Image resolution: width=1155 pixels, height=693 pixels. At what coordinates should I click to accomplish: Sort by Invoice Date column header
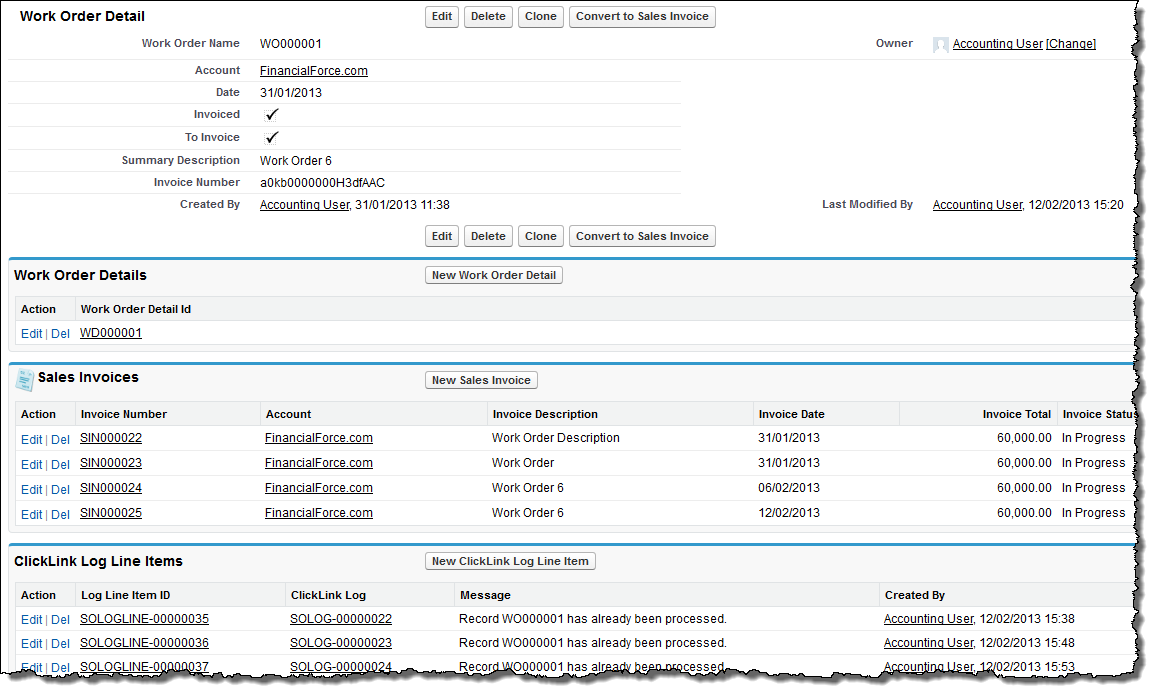pyautogui.click(x=791, y=414)
